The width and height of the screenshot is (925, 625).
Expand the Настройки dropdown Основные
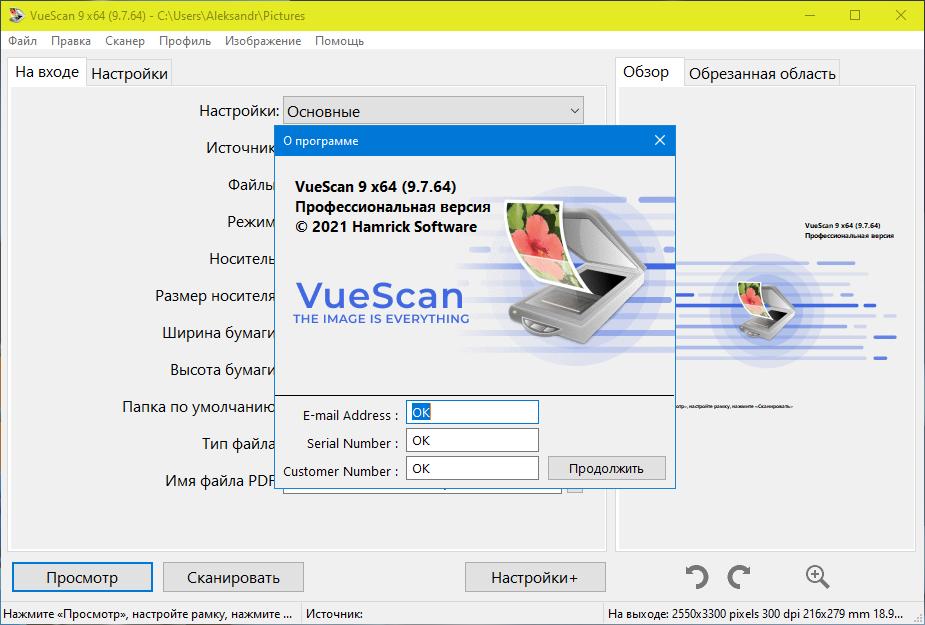[x=574, y=111]
